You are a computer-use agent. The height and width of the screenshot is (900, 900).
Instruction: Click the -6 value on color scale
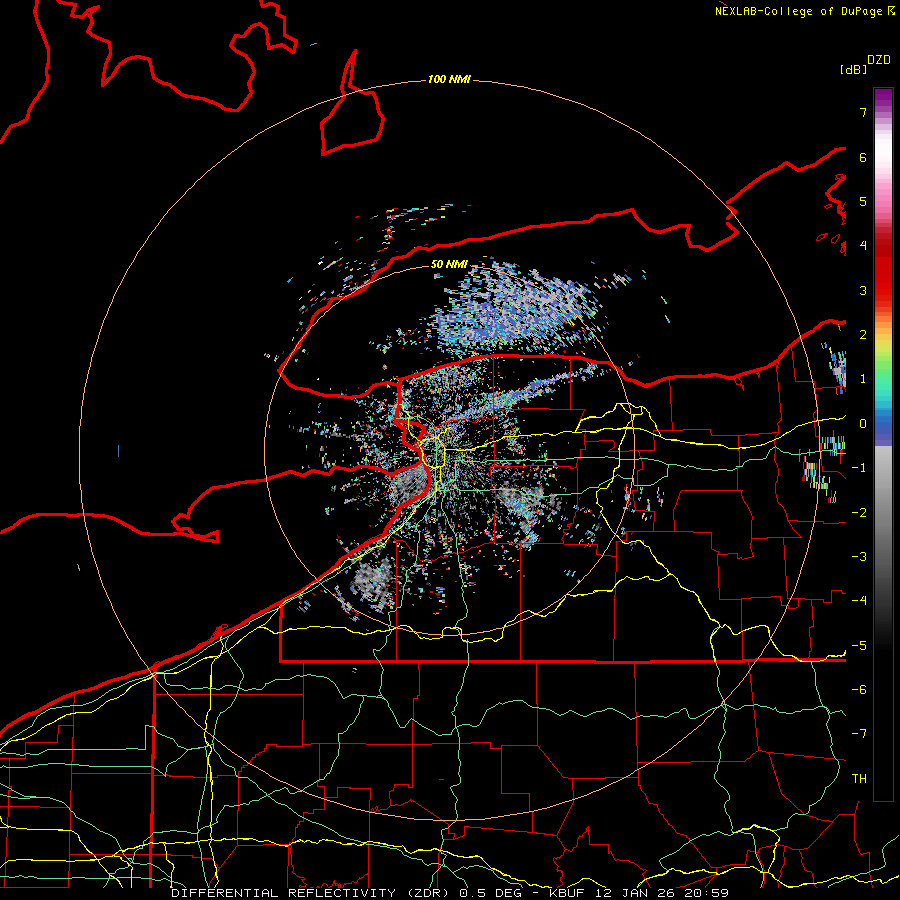859,690
